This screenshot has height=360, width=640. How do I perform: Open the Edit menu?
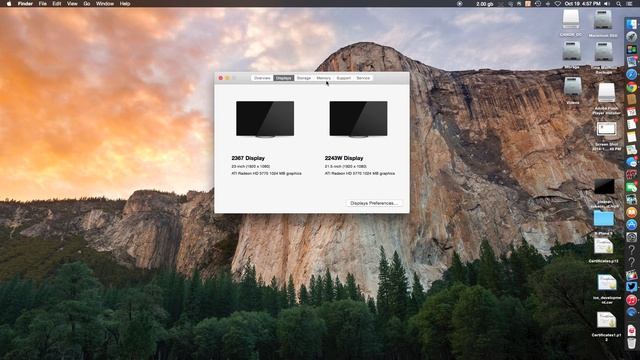coord(57,4)
